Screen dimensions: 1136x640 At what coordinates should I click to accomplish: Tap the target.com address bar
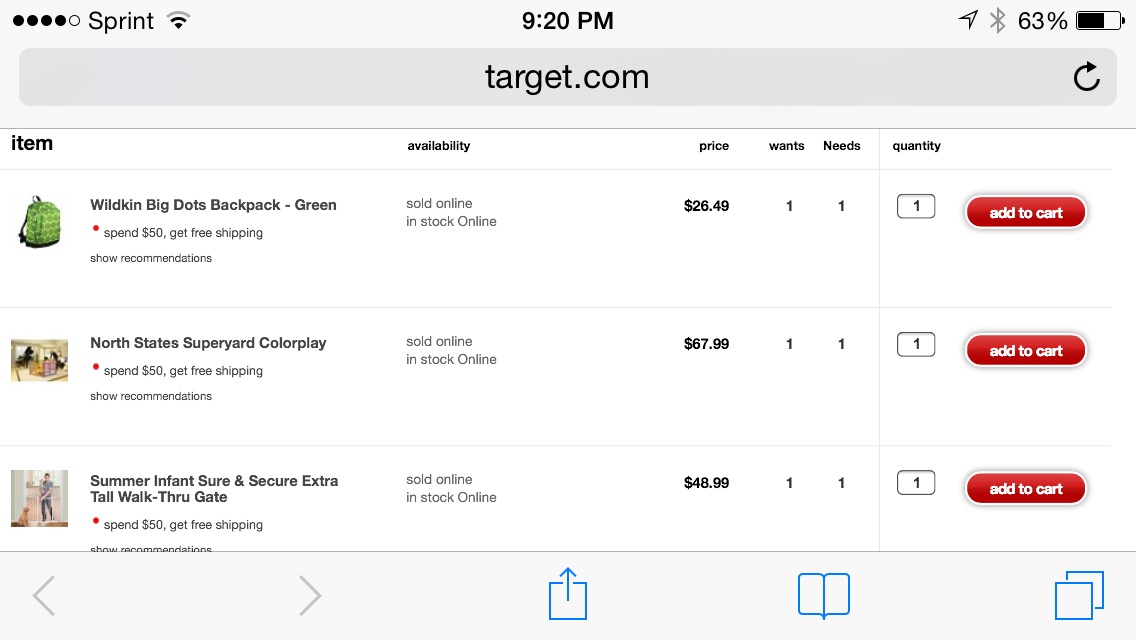tap(567, 77)
